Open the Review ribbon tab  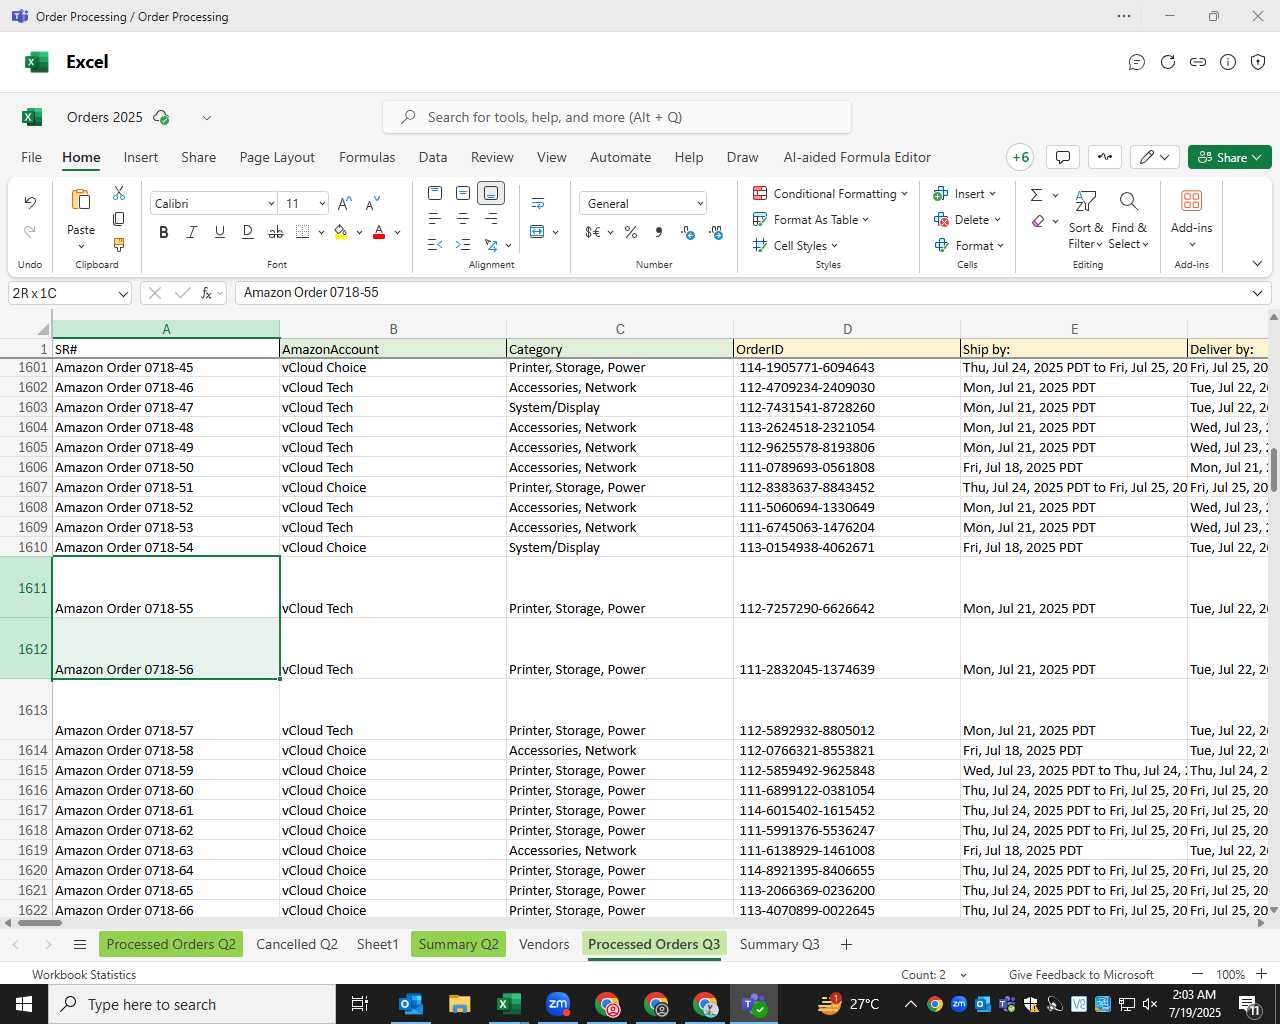pyautogui.click(x=492, y=157)
